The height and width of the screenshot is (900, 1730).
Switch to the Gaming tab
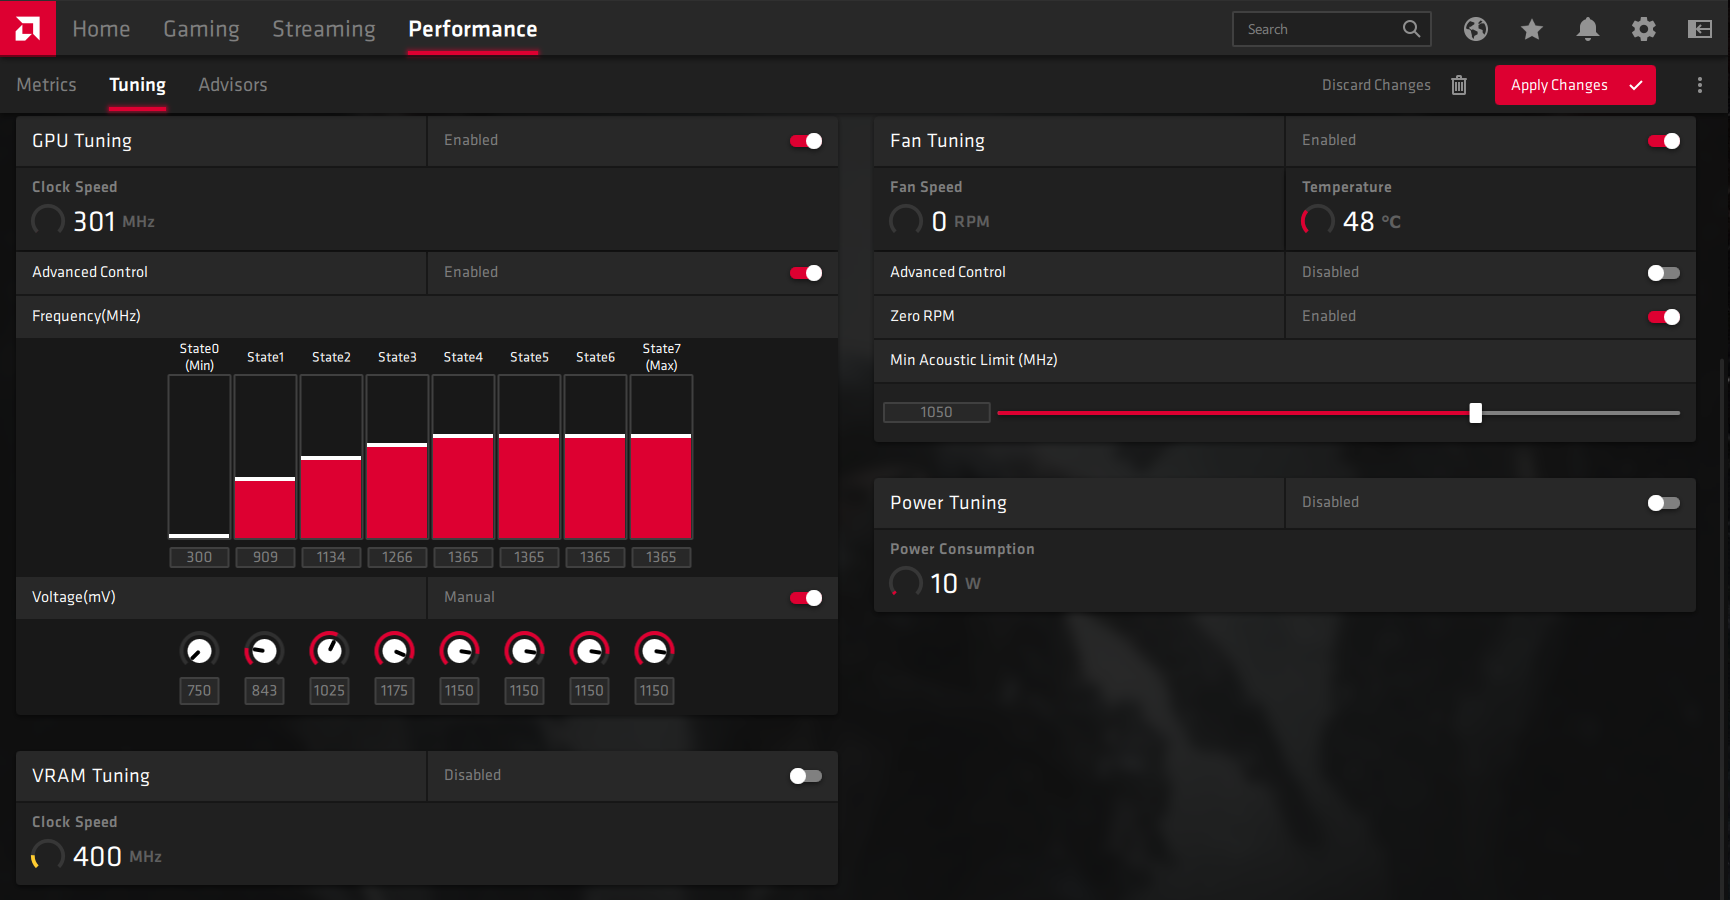(201, 29)
